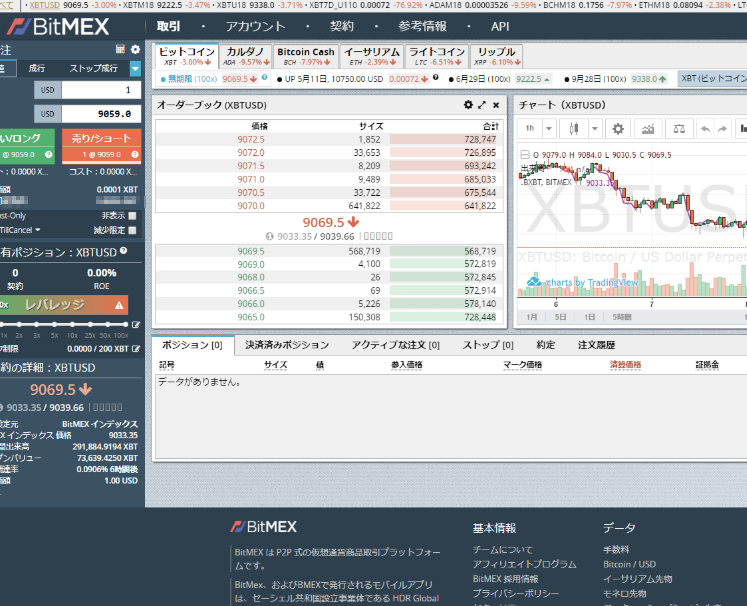Select カルダノ ADA tab

pos(246,56)
